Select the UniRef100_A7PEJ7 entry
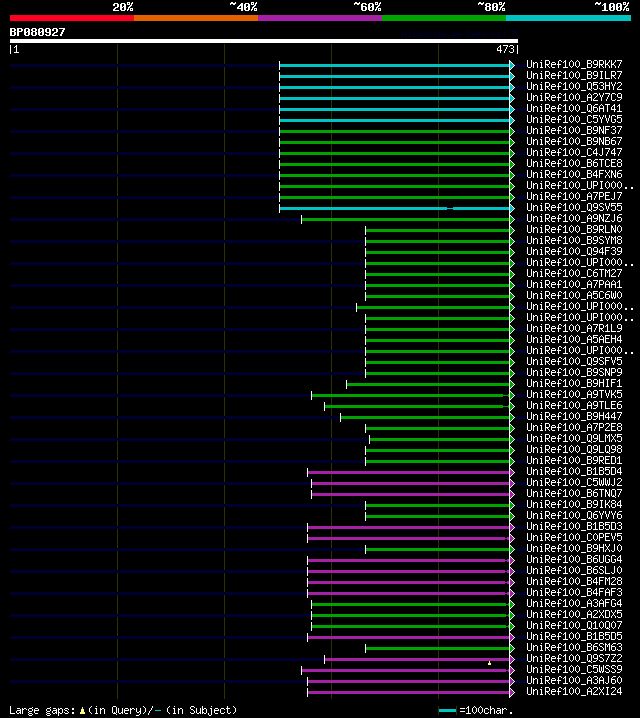This screenshot has width=640, height=718. pos(574,196)
